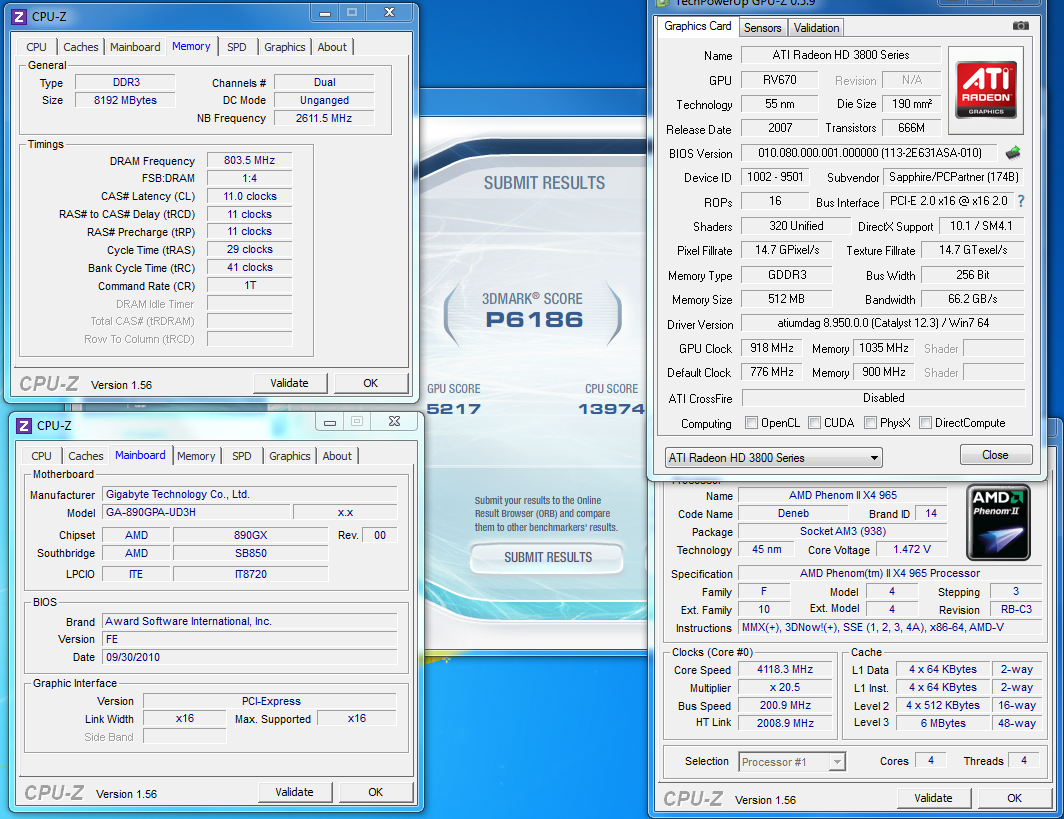Click the 320 Unified shaders value
1064x819 pixels.
click(795, 226)
